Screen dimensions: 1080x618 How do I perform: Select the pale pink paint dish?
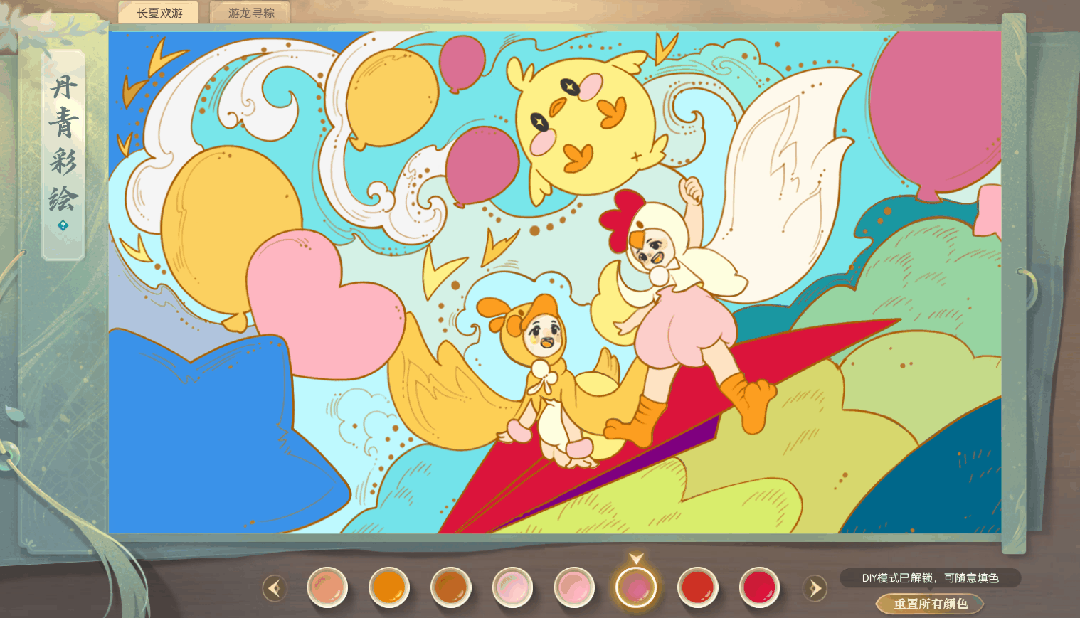point(511,586)
